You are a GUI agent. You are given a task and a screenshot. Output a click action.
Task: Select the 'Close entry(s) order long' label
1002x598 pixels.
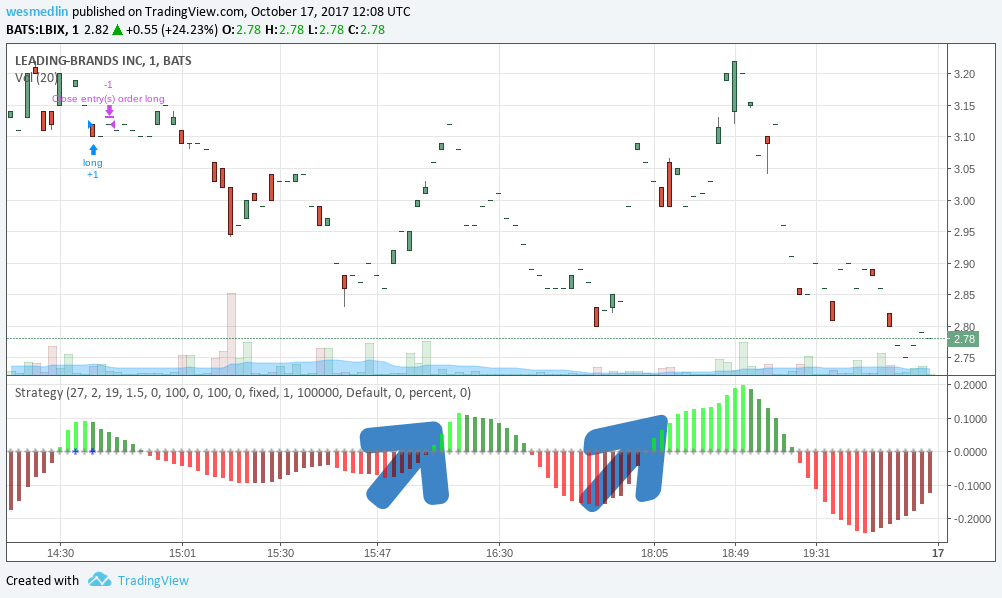tap(109, 98)
